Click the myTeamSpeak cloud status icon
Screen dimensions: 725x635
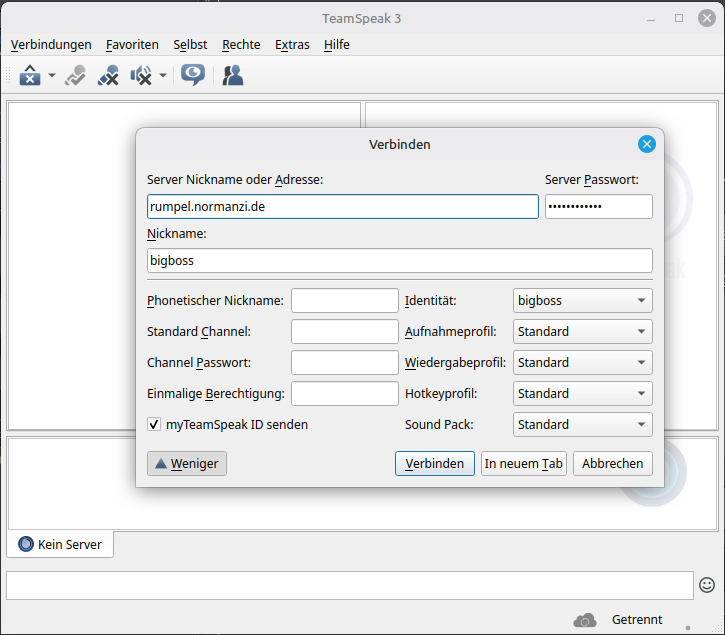pos(585,620)
